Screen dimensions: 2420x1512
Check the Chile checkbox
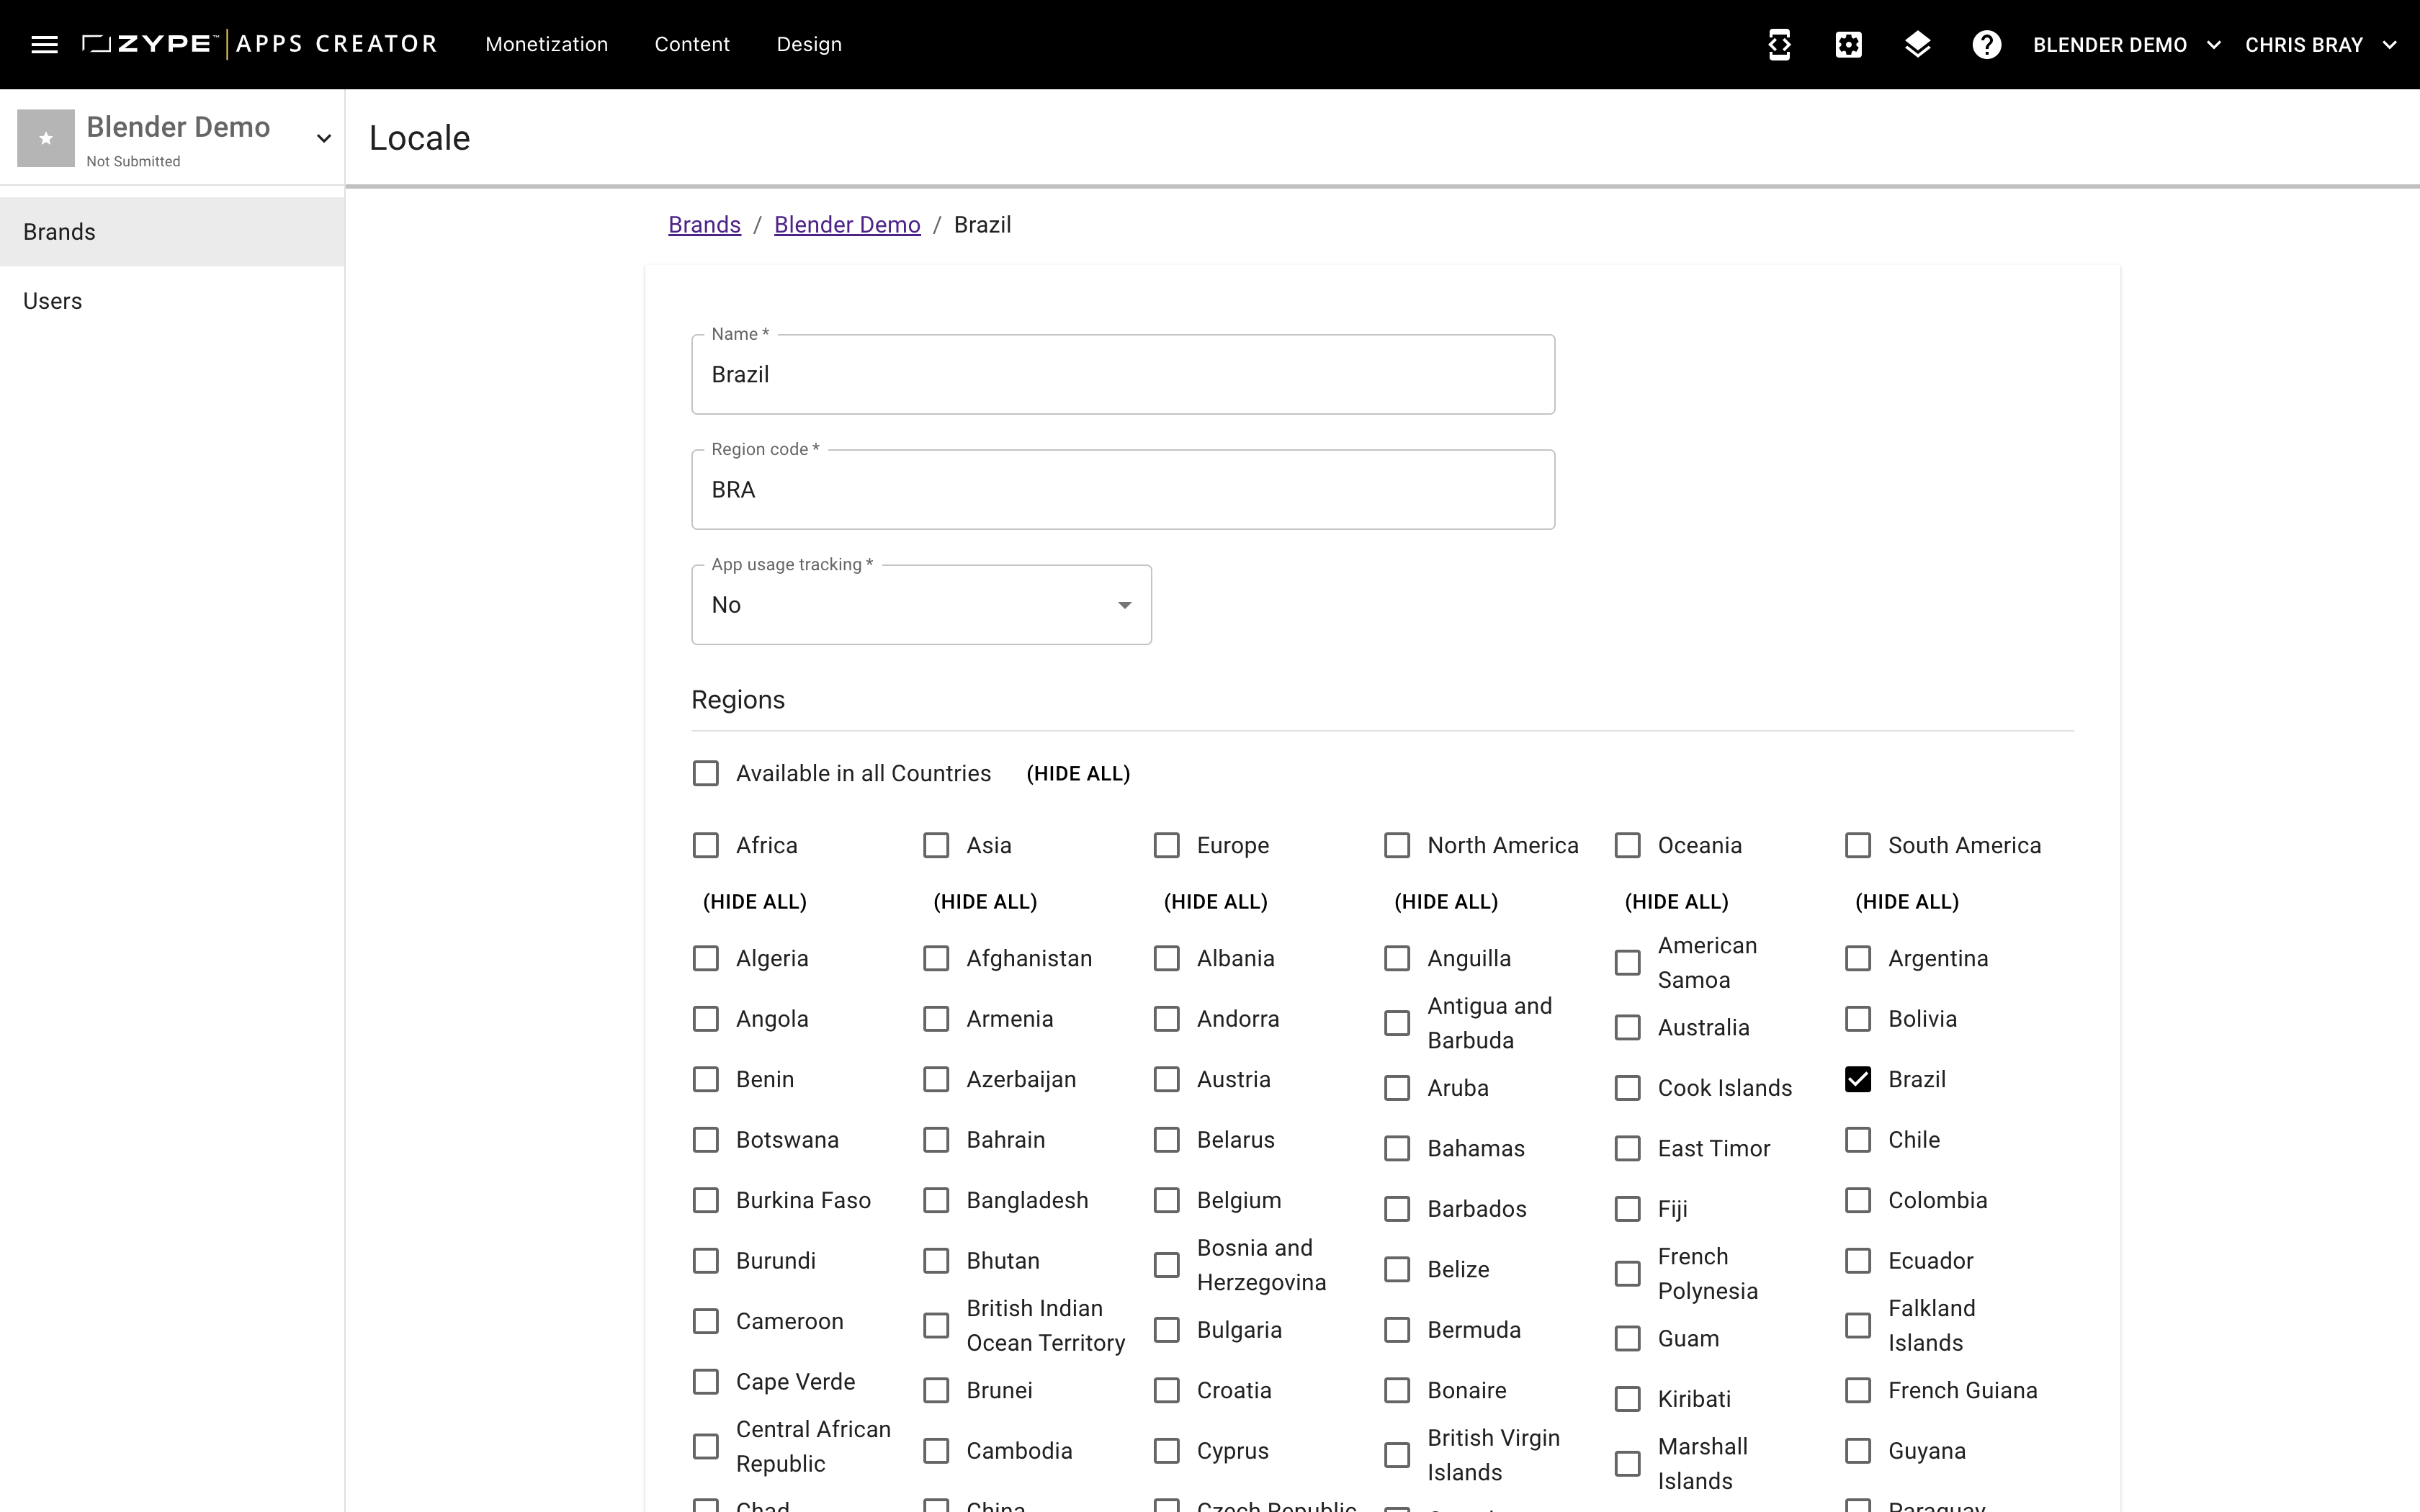(1858, 1140)
